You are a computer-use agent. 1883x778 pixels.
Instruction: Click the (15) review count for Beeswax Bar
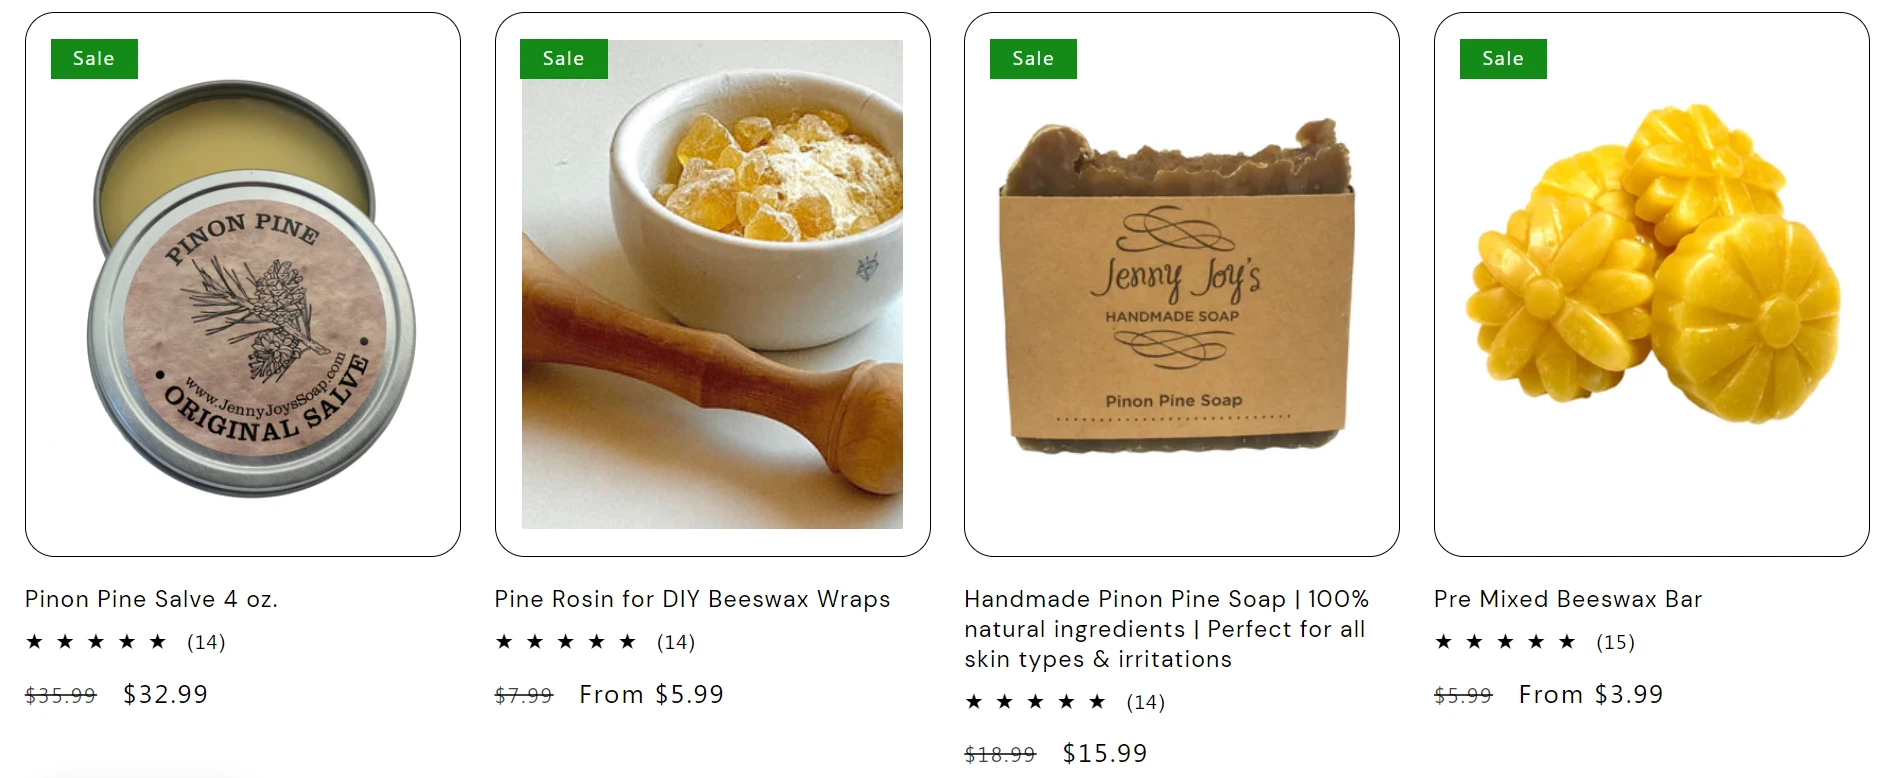tap(1615, 642)
